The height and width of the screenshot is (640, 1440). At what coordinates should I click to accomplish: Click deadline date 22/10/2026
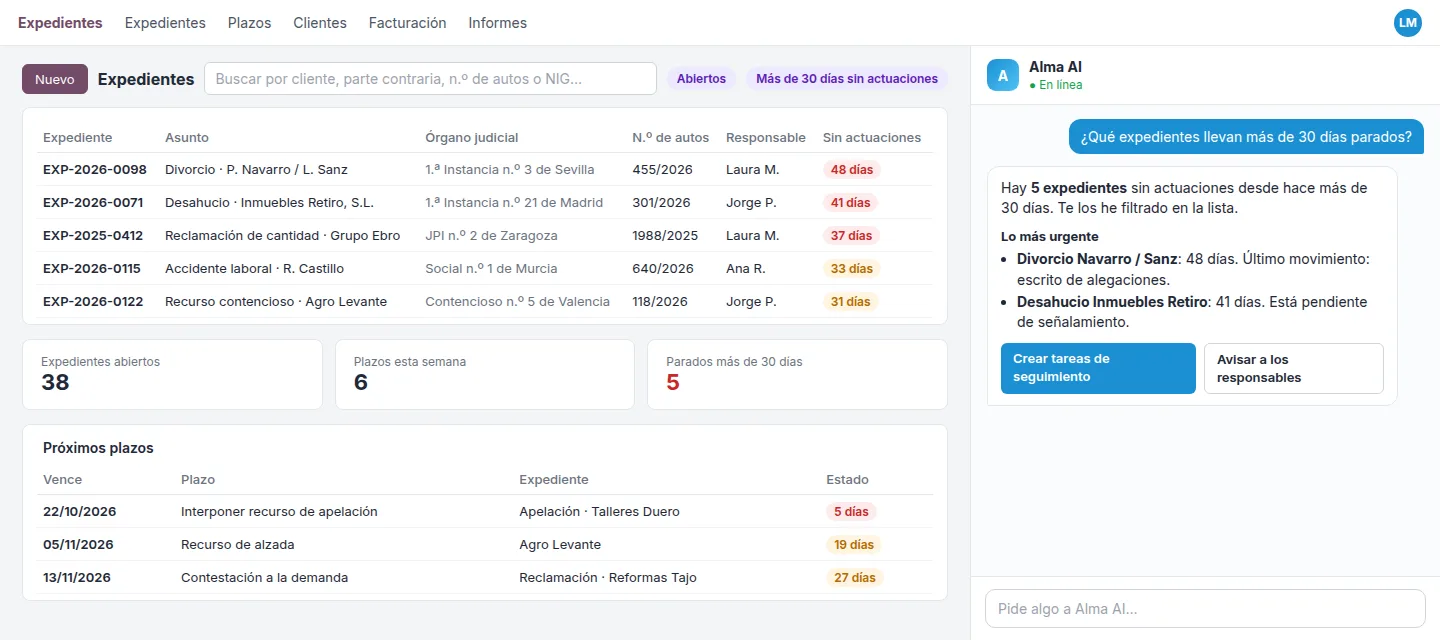[x=80, y=512]
